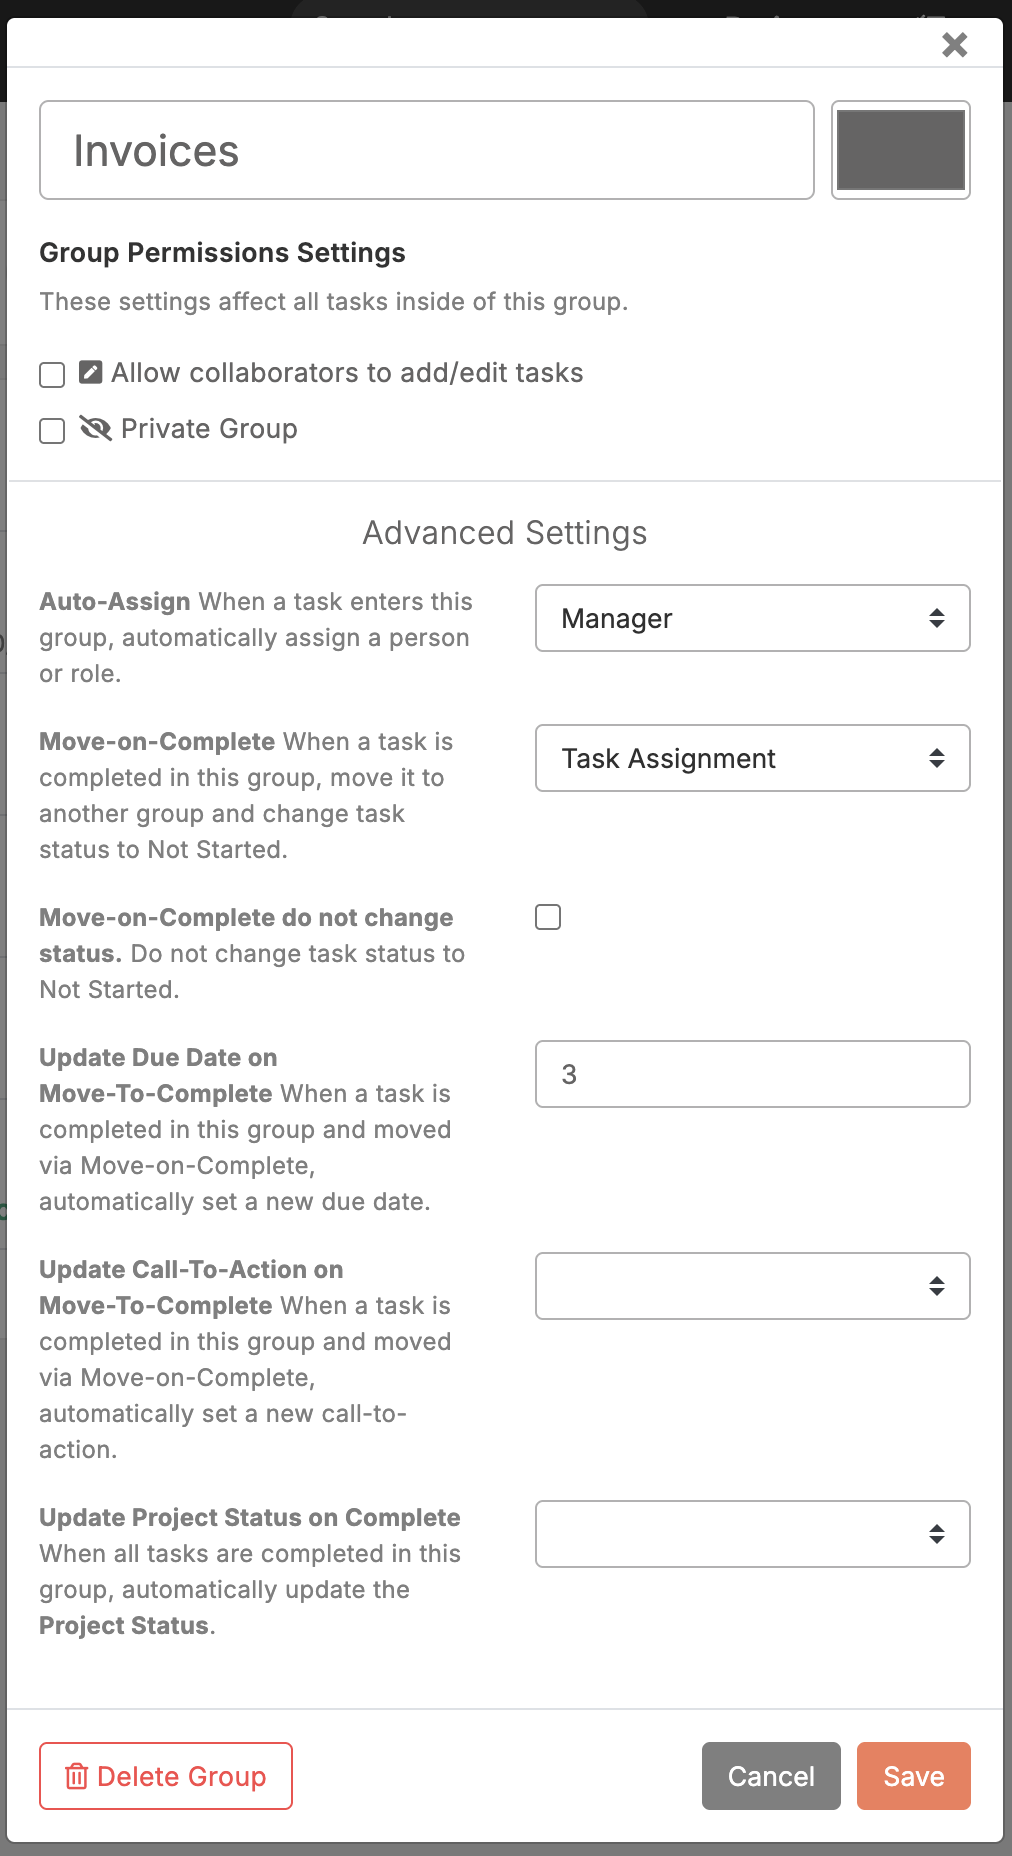Close the group settings dialog with X
Image resolution: width=1012 pixels, height=1856 pixels.
tap(954, 44)
